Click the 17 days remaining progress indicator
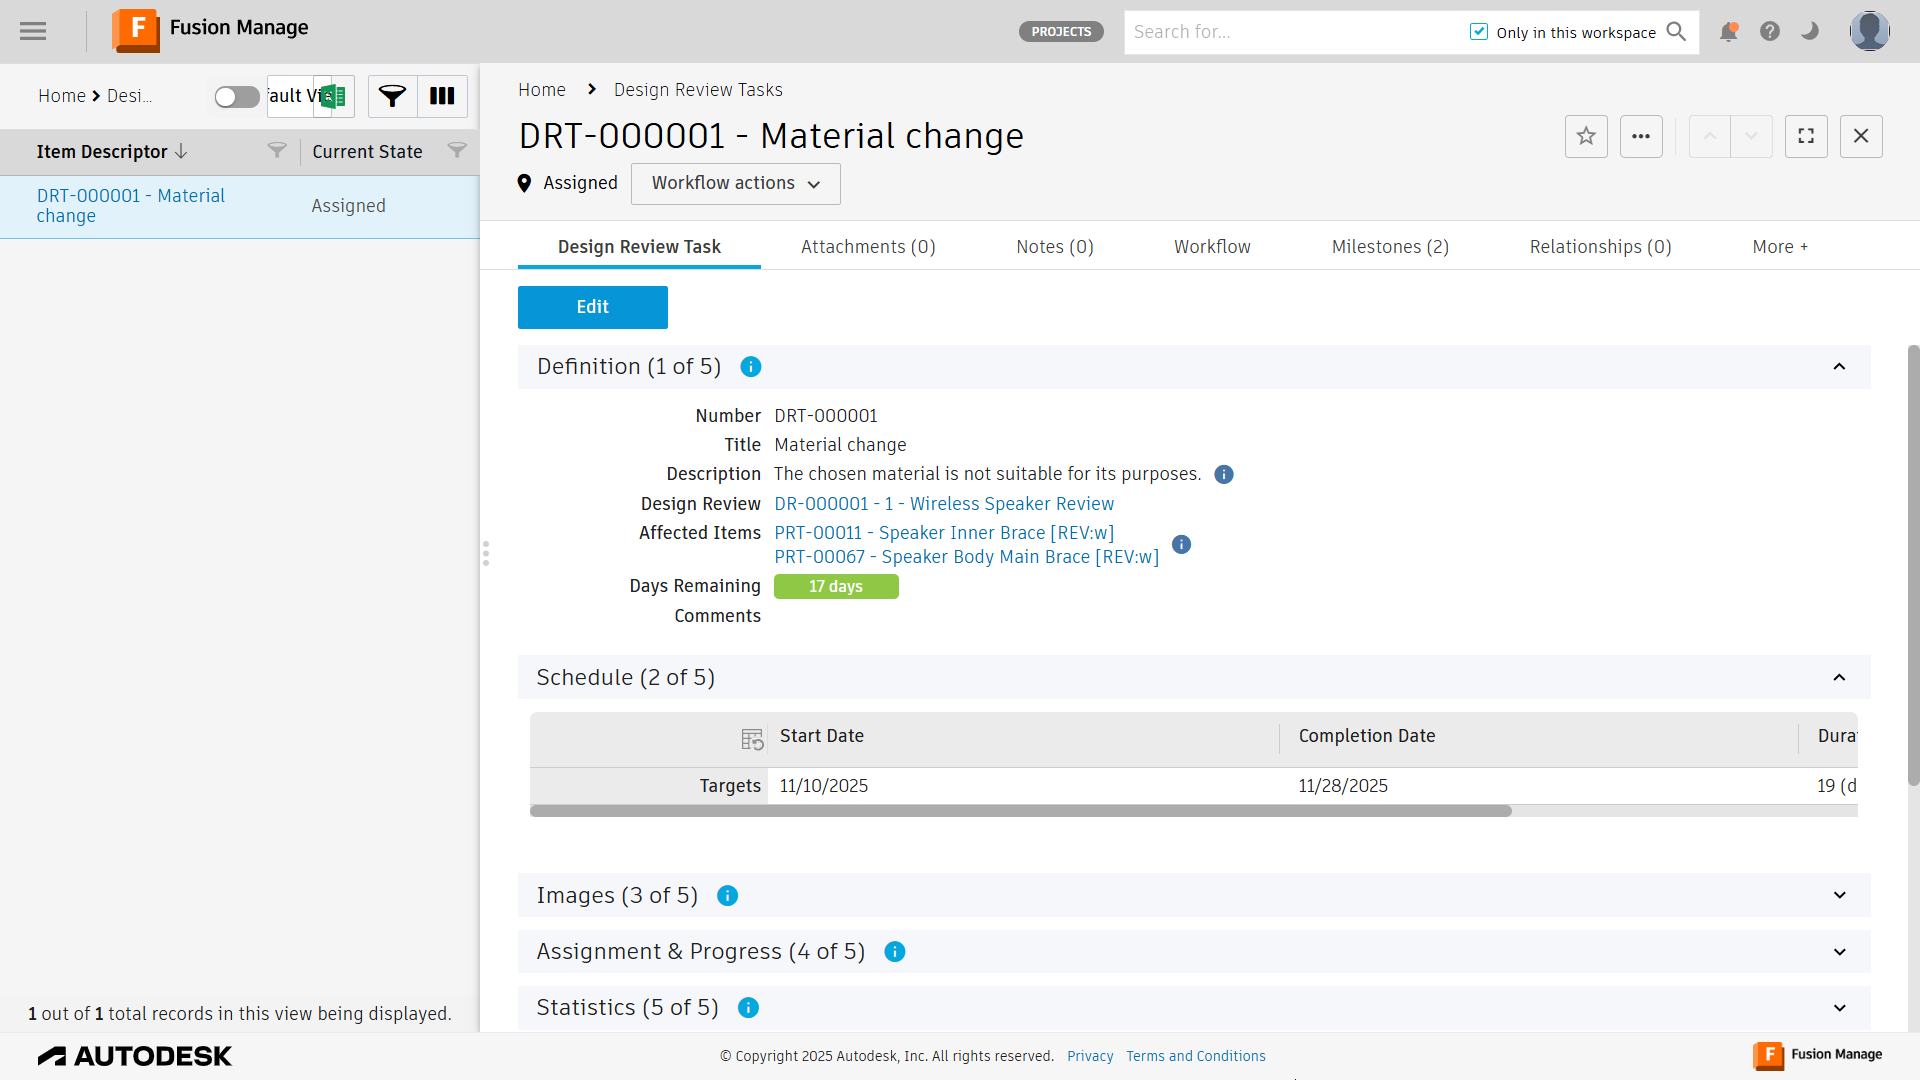Screen dimensions: 1920x1080 point(836,587)
